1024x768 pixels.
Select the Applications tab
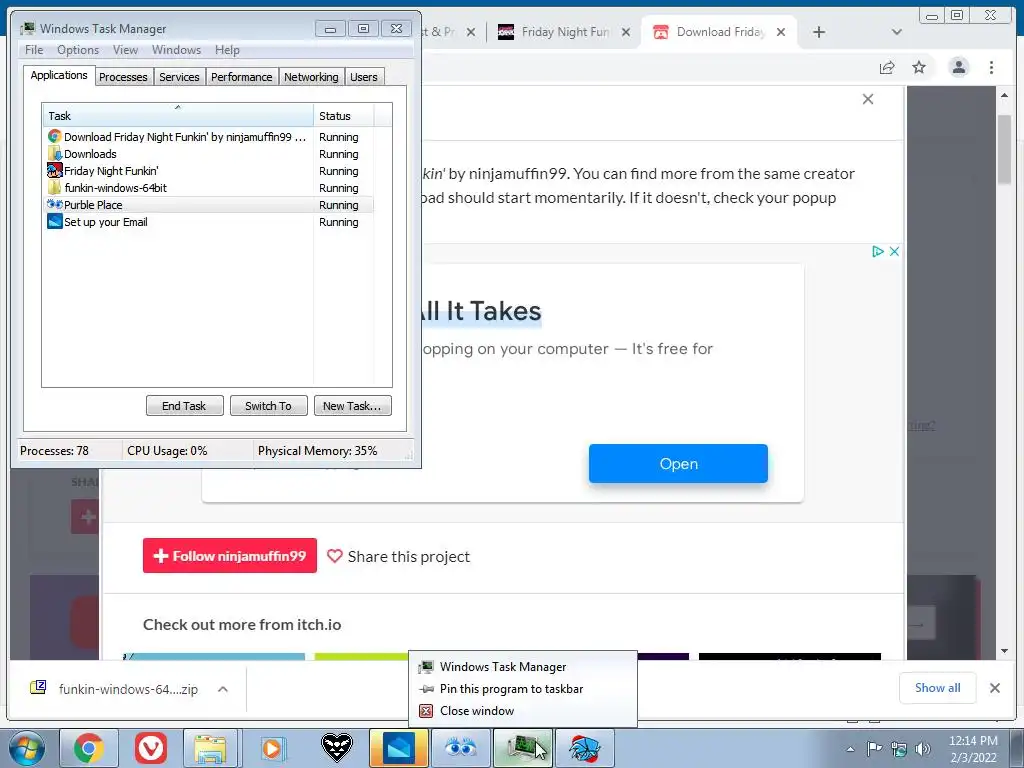tap(59, 75)
